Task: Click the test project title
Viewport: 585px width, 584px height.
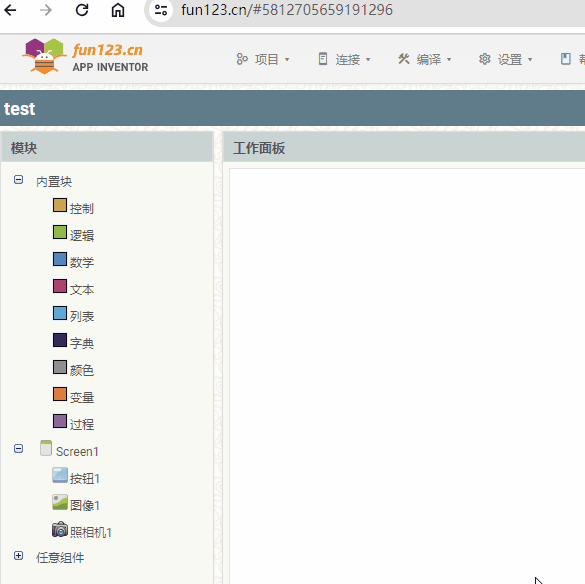Action: click(x=19, y=109)
